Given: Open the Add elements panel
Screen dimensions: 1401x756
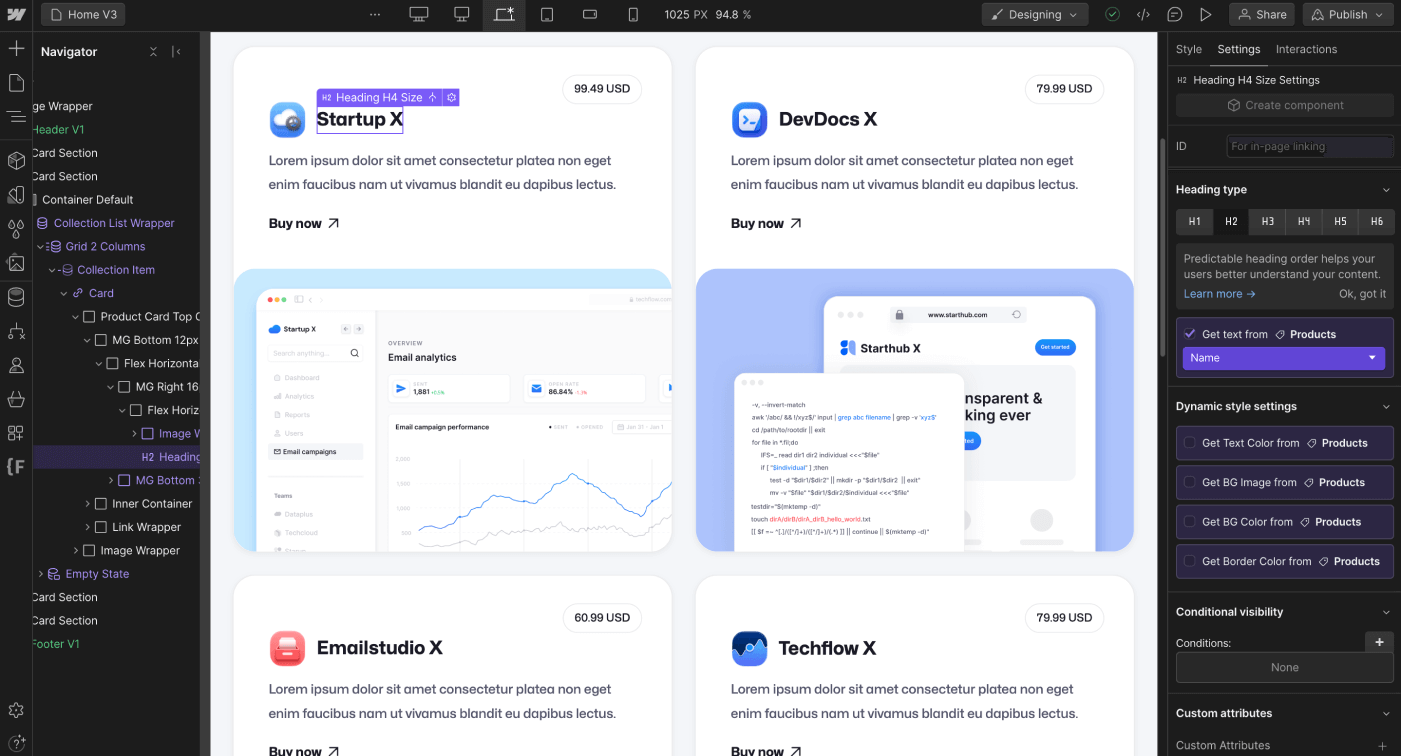Looking at the screenshot, I should coord(16,48).
